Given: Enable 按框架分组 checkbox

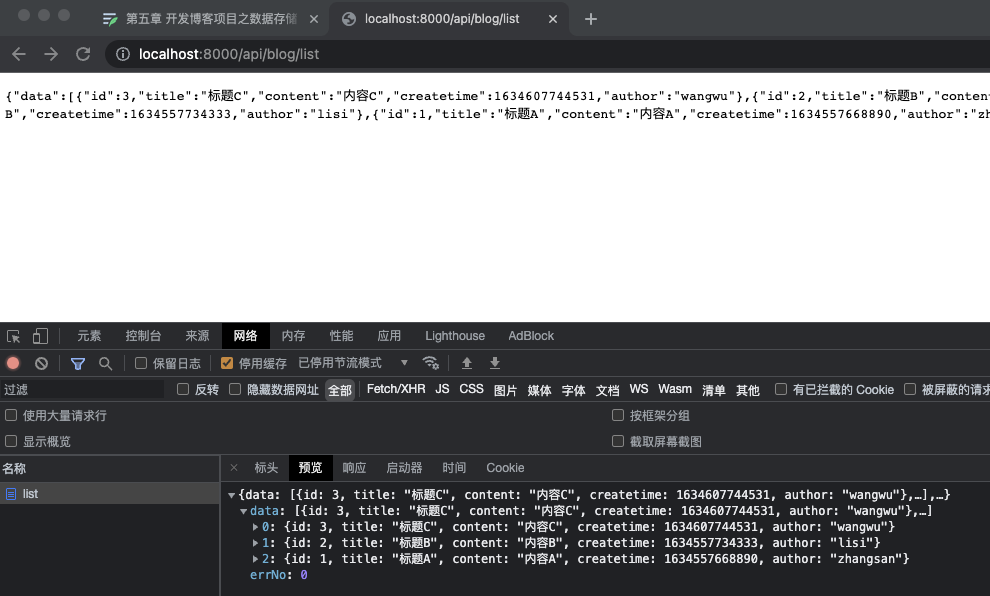Looking at the screenshot, I should (x=618, y=415).
